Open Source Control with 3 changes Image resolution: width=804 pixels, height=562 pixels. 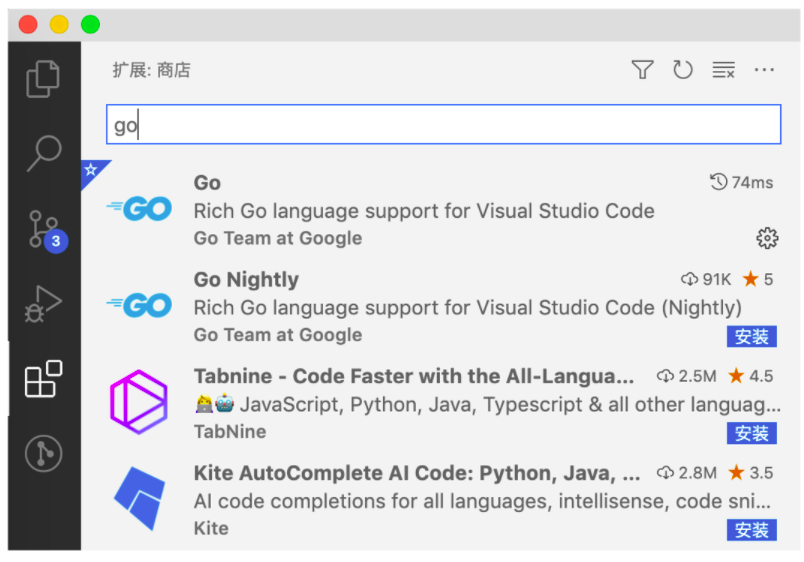(x=43, y=228)
